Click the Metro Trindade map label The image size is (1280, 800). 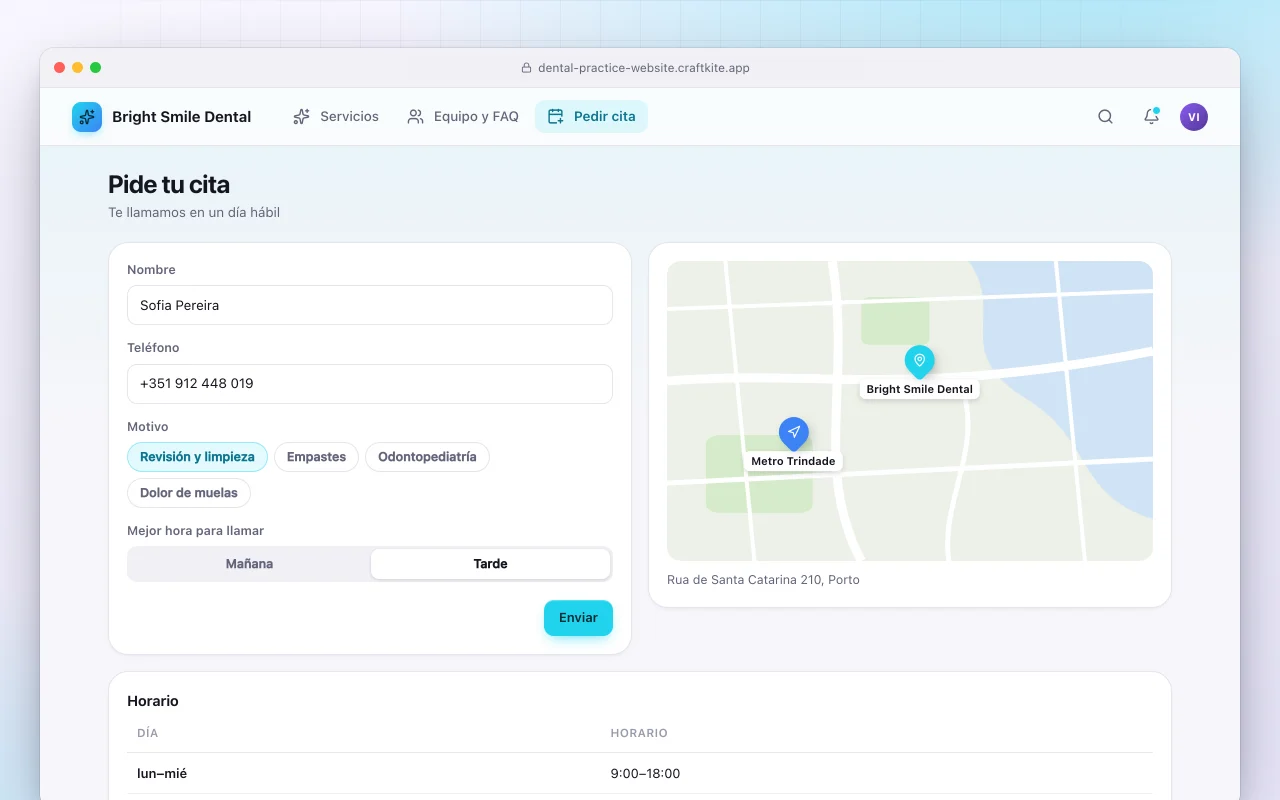793,461
